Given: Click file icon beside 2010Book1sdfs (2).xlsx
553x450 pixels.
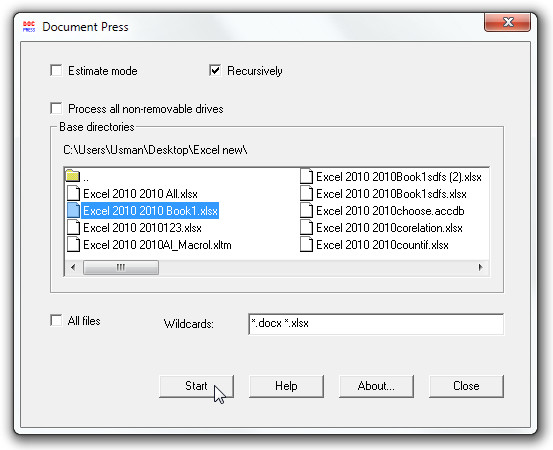Looking at the screenshot, I should (306, 176).
